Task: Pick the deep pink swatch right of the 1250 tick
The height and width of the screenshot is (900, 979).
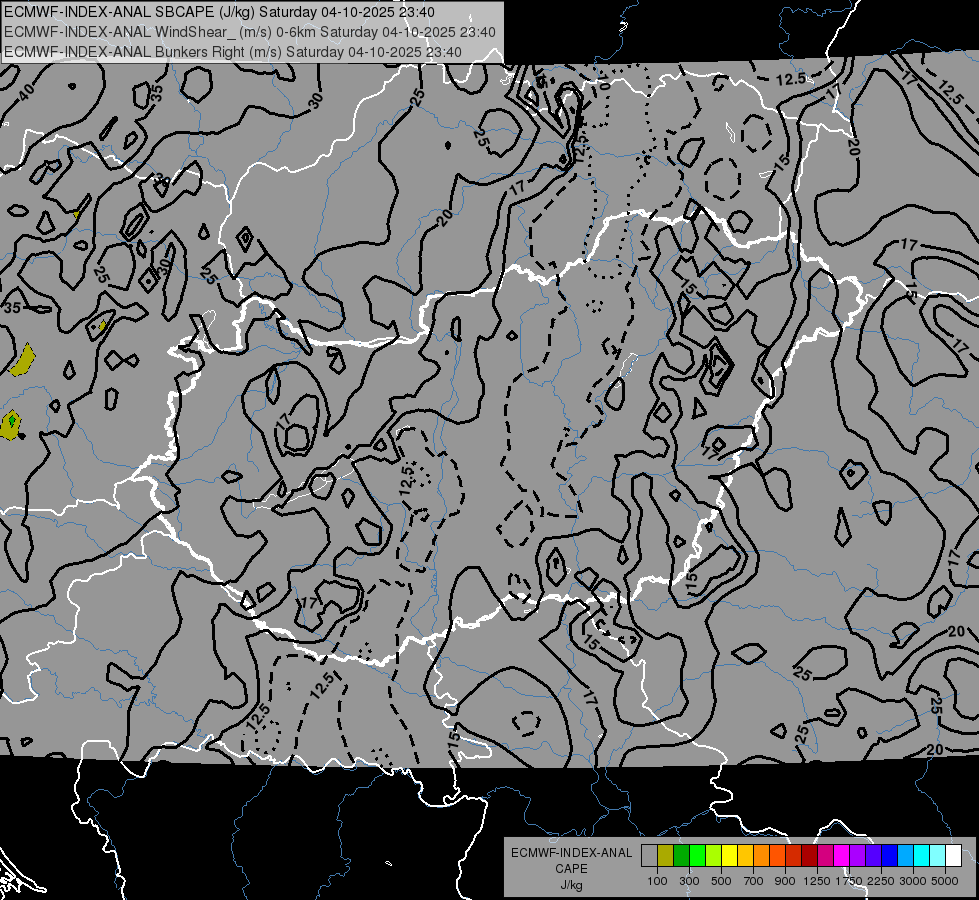Action: coord(825,856)
